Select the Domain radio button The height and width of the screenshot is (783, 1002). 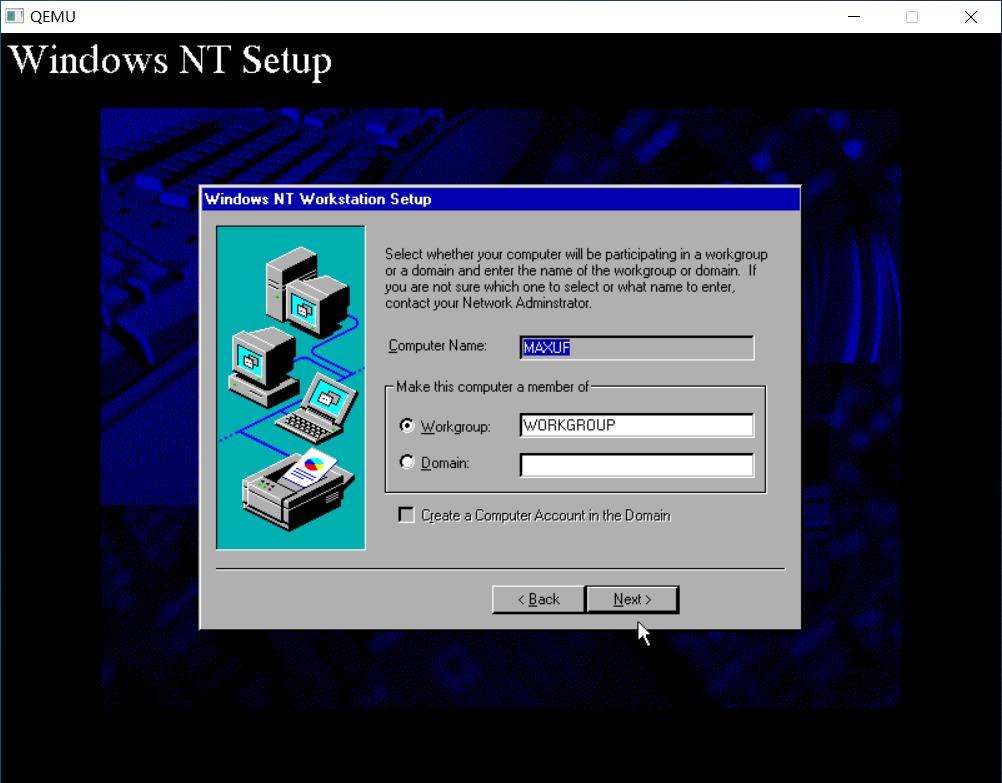pos(407,460)
